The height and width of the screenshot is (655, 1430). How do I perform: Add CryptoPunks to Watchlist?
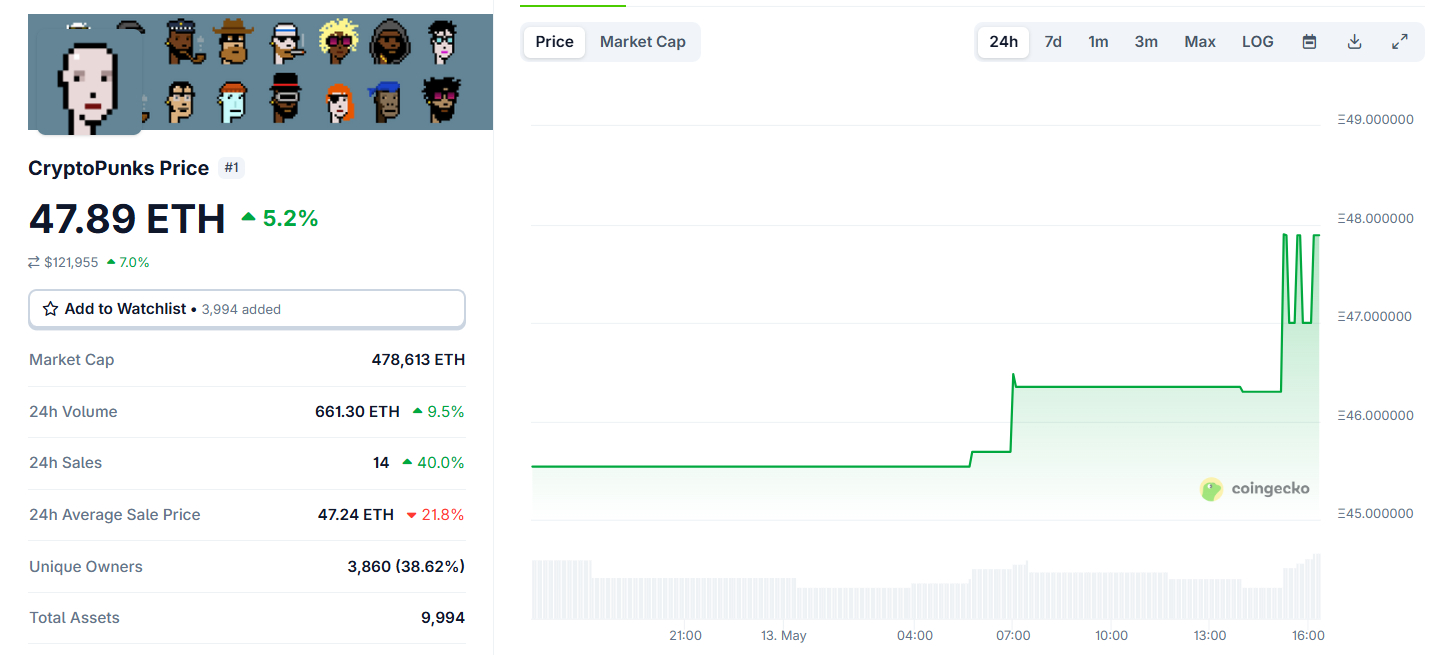point(246,310)
